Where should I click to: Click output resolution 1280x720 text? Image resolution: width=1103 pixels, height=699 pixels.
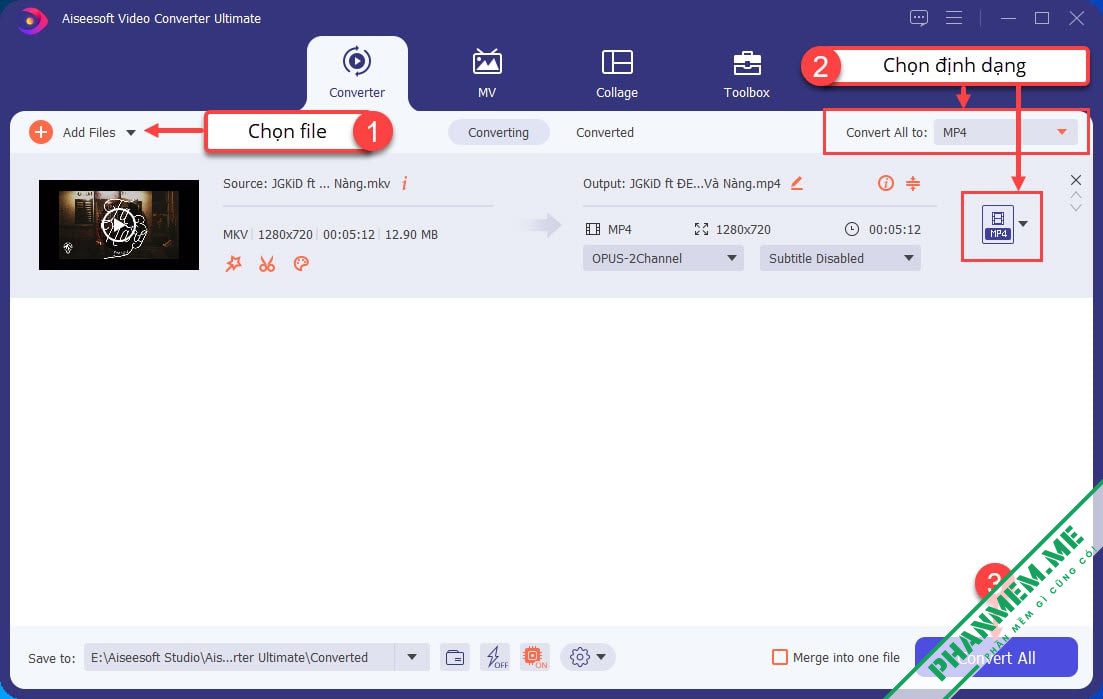[743, 229]
